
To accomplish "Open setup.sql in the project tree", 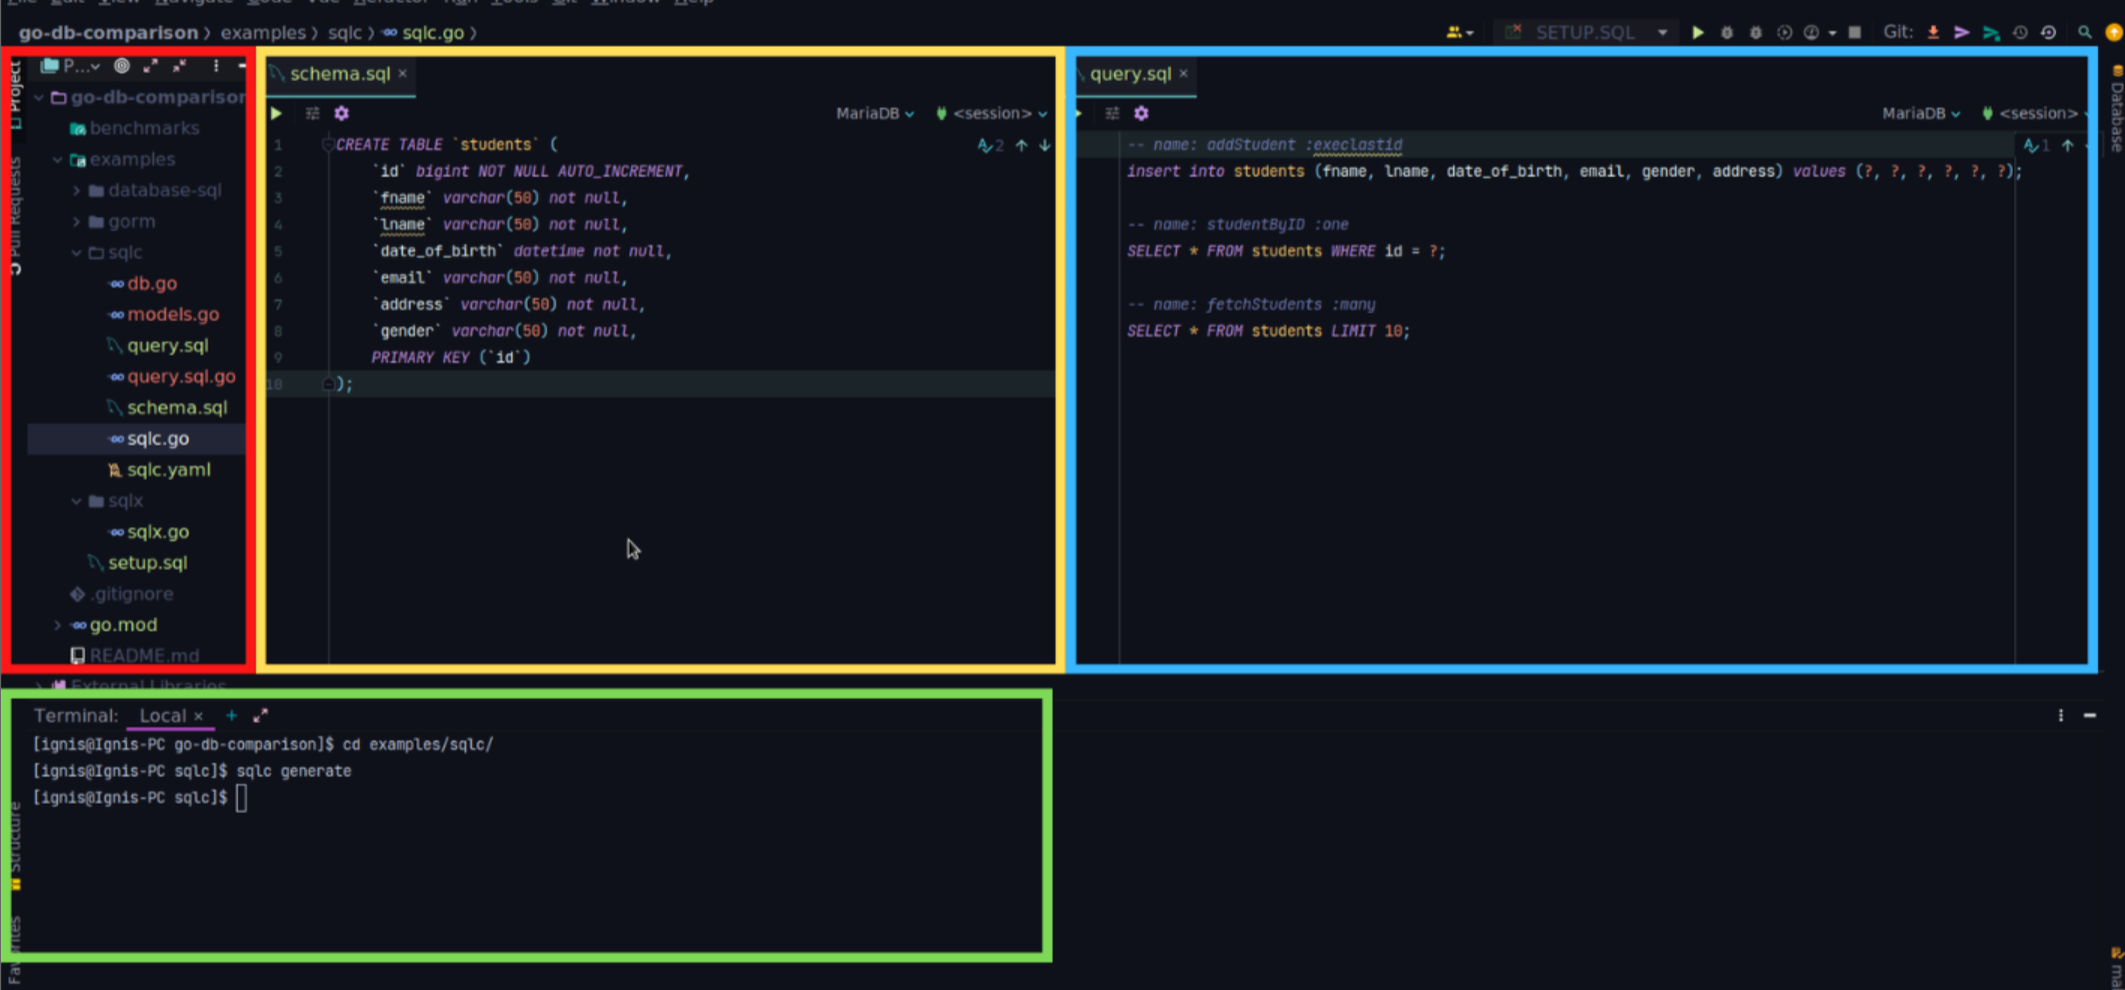I will pos(147,562).
